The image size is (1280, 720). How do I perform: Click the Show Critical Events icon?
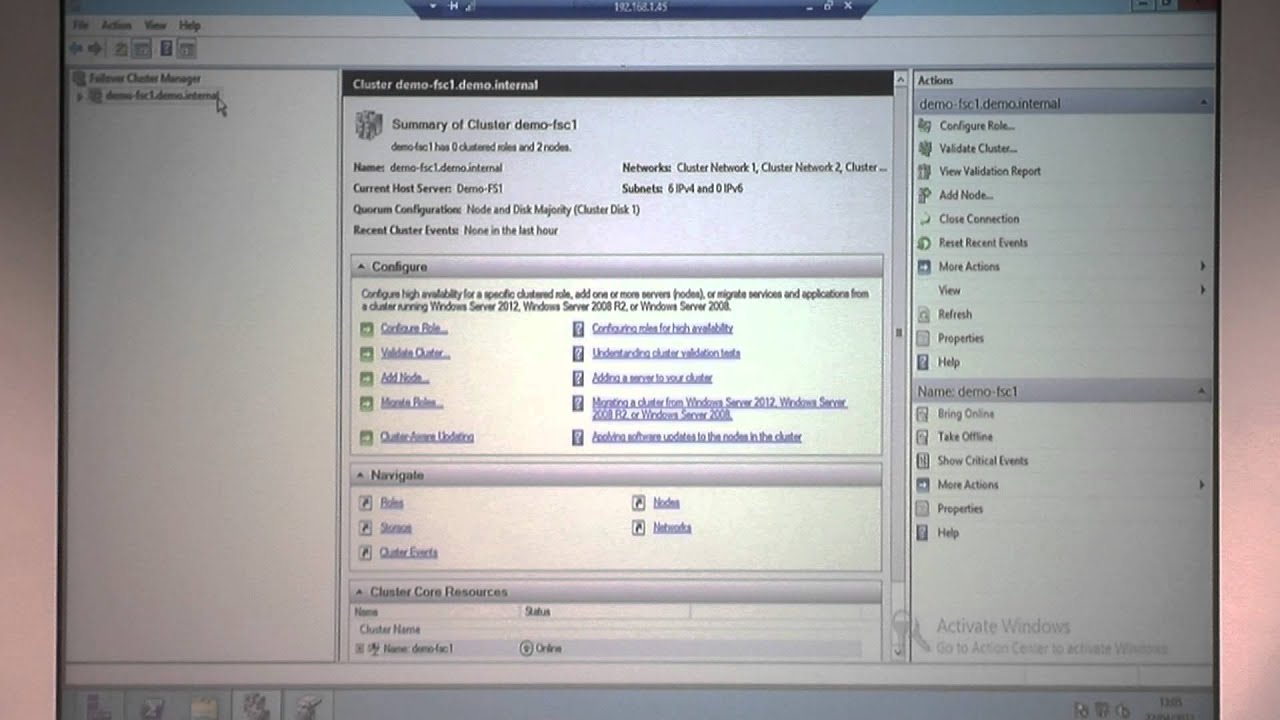[x=923, y=461]
